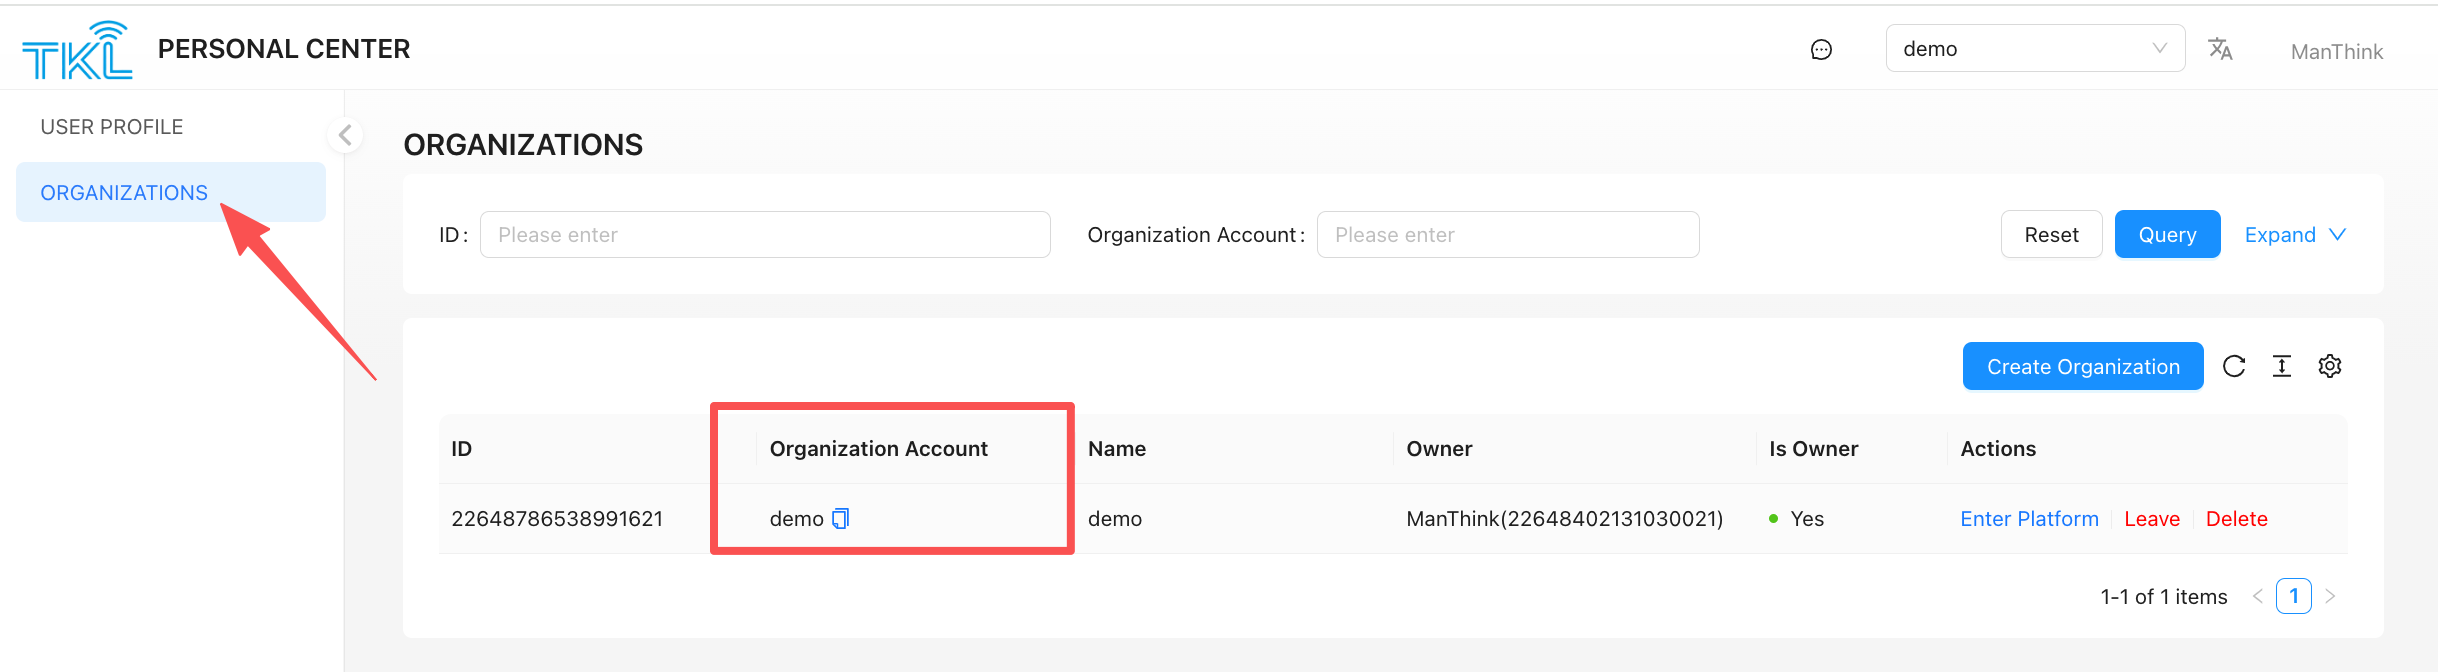Copy the demo organization account
This screenshot has width=2438, height=672.
point(841,518)
